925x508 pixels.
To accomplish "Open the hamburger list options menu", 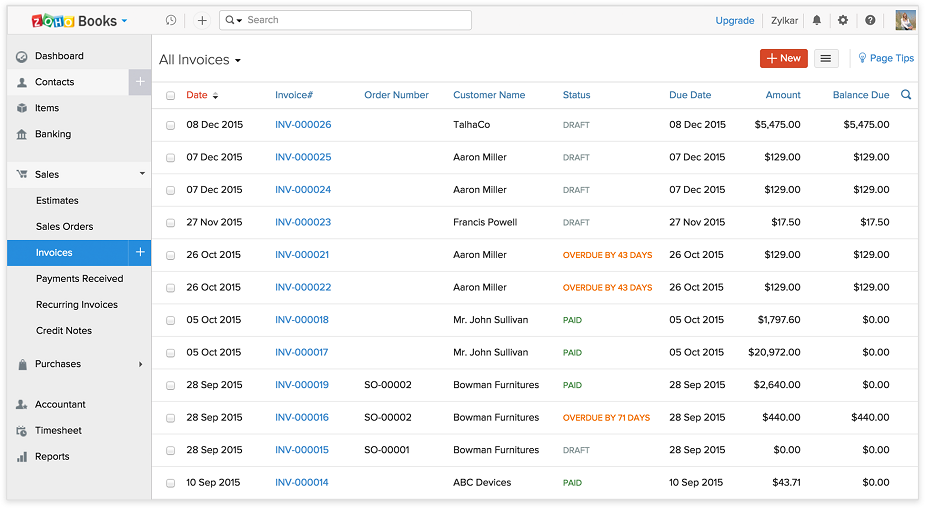I will tap(826, 58).
